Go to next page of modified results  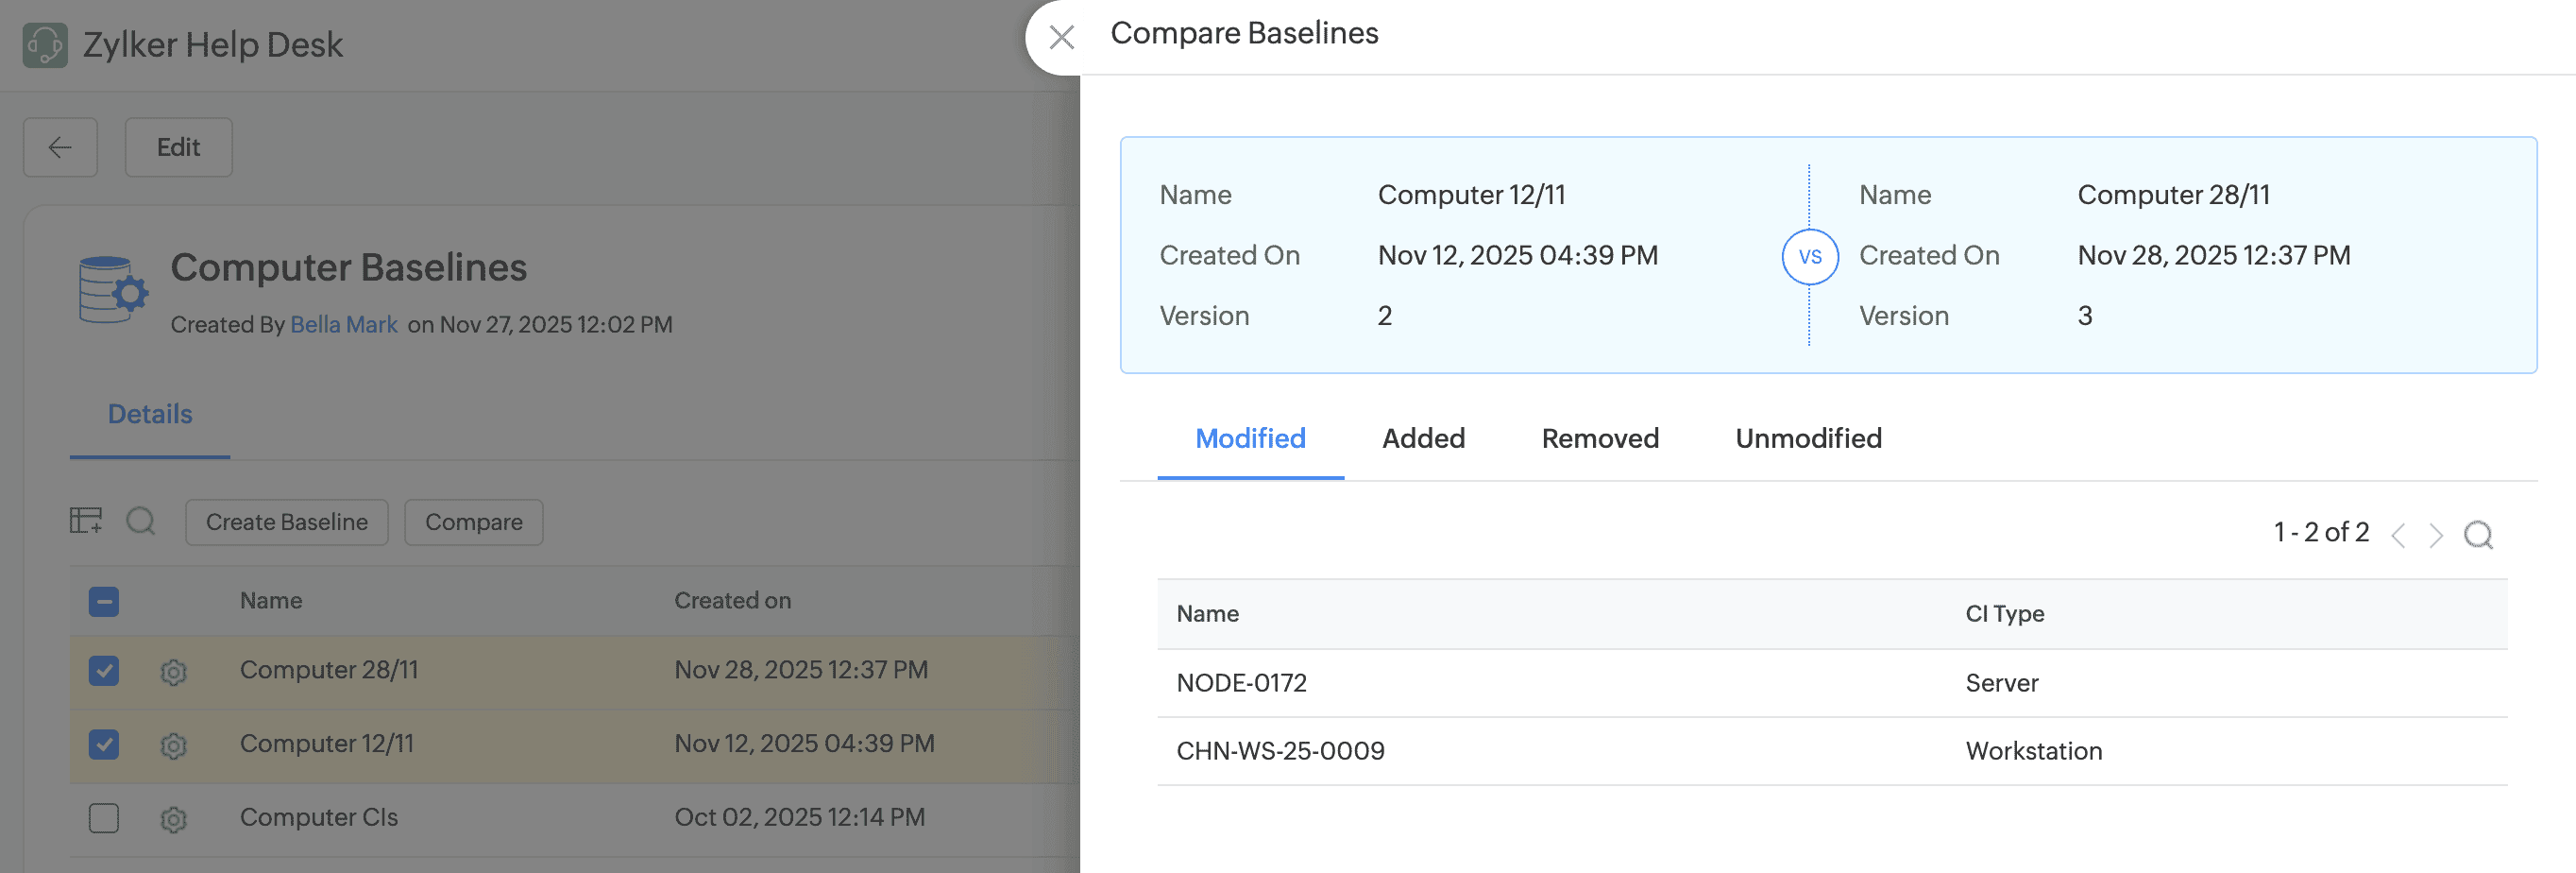(2436, 535)
